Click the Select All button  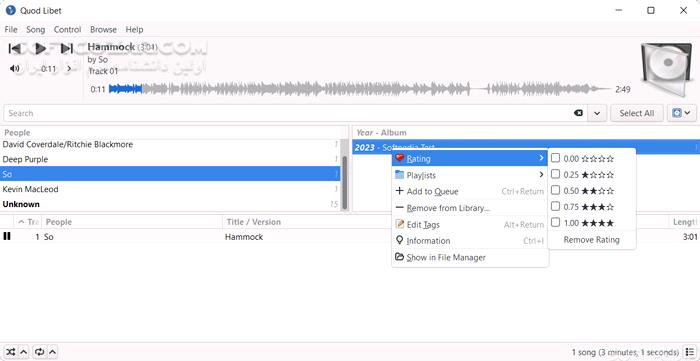(637, 113)
